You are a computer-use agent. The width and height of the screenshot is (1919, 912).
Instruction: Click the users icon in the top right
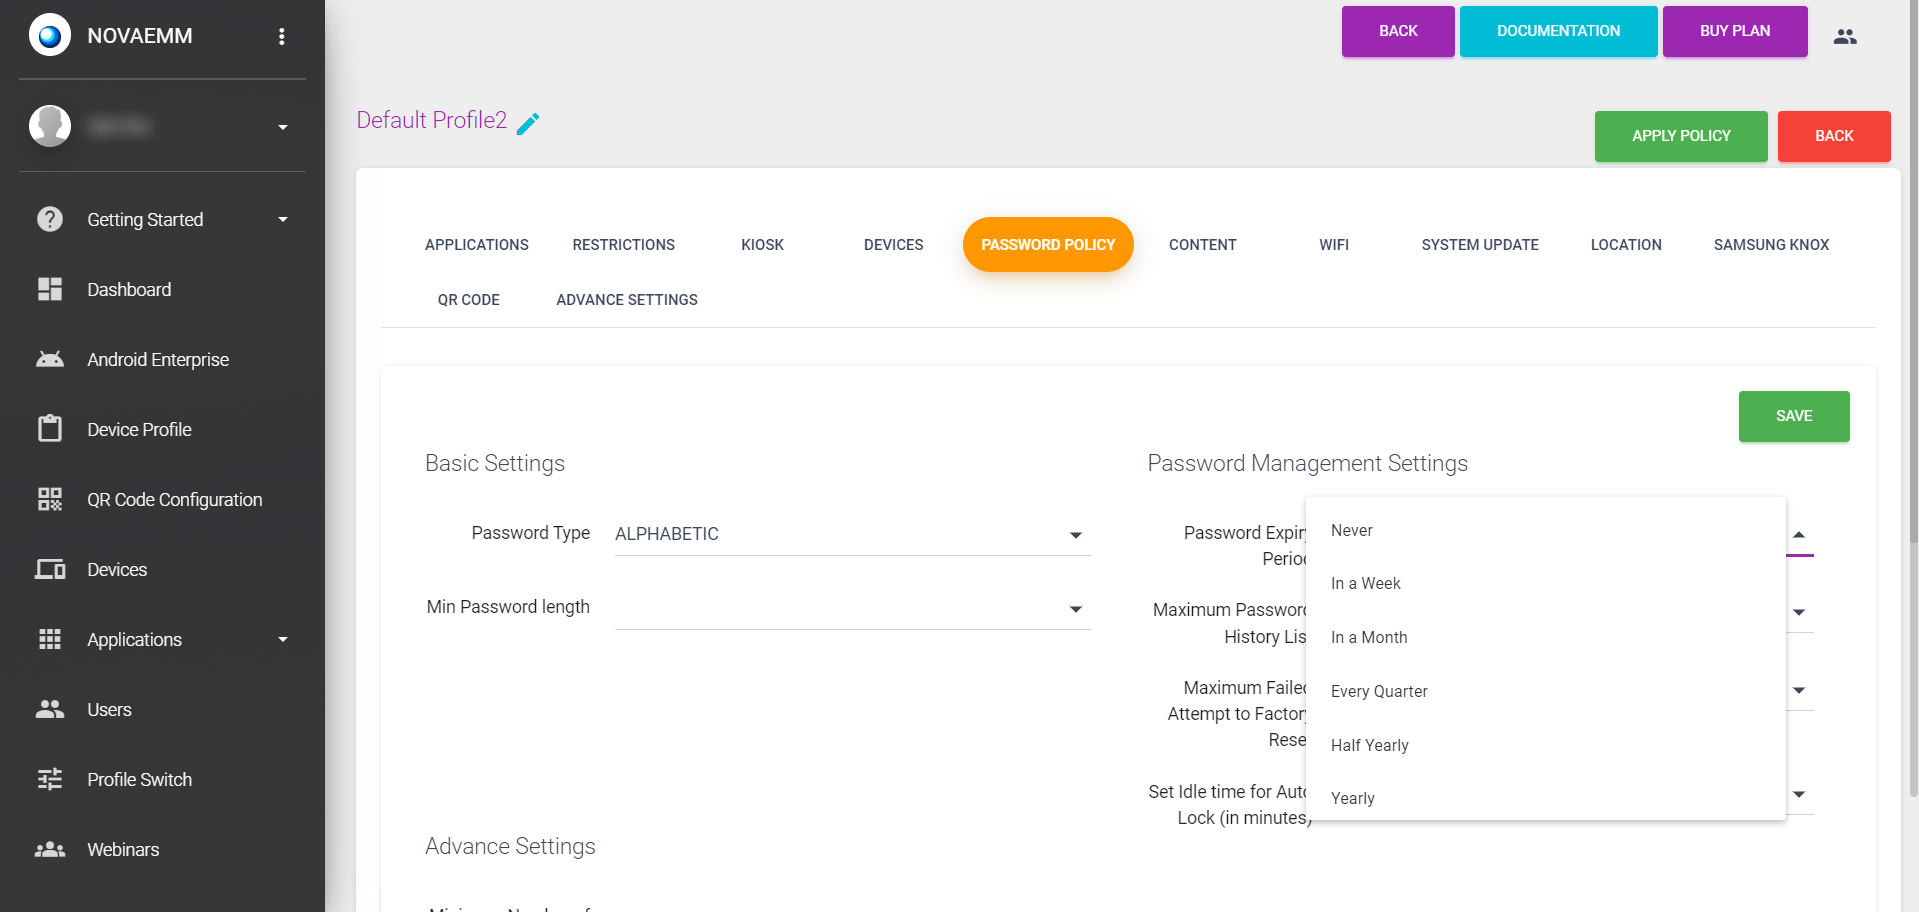pyautogui.click(x=1845, y=36)
